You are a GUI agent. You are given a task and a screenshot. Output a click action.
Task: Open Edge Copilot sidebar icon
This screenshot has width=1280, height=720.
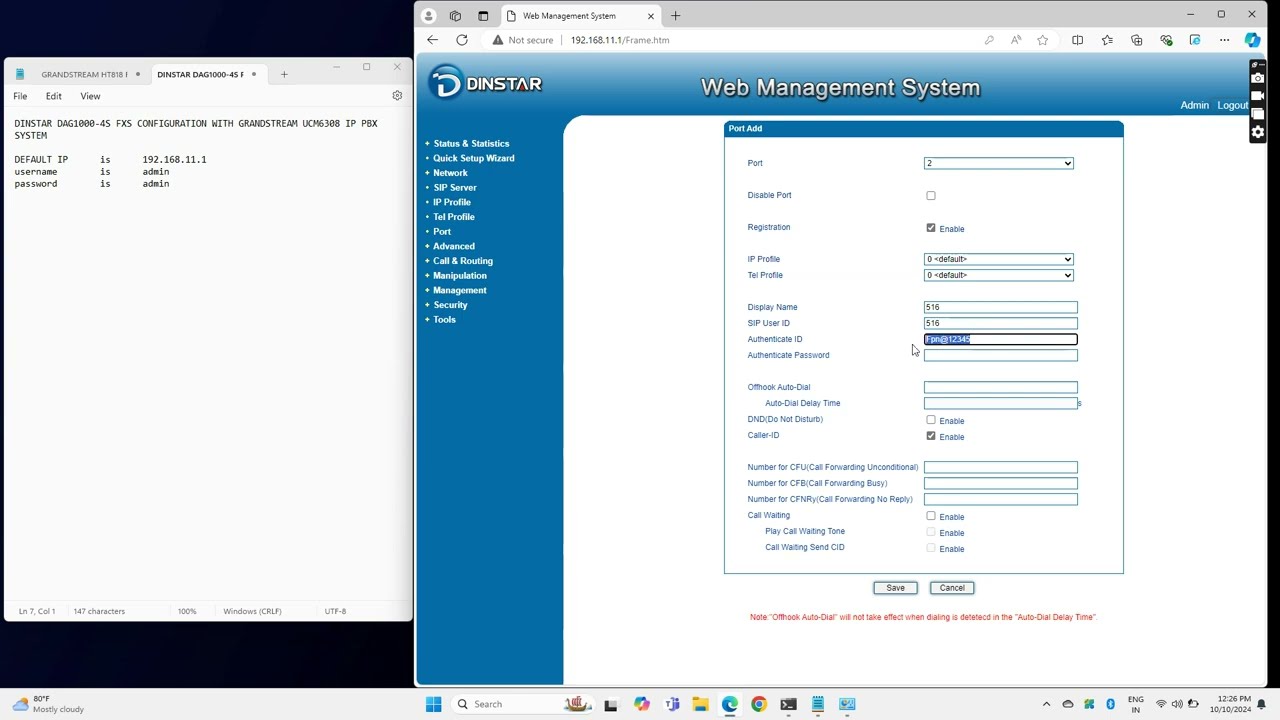click(x=1252, y=40)
